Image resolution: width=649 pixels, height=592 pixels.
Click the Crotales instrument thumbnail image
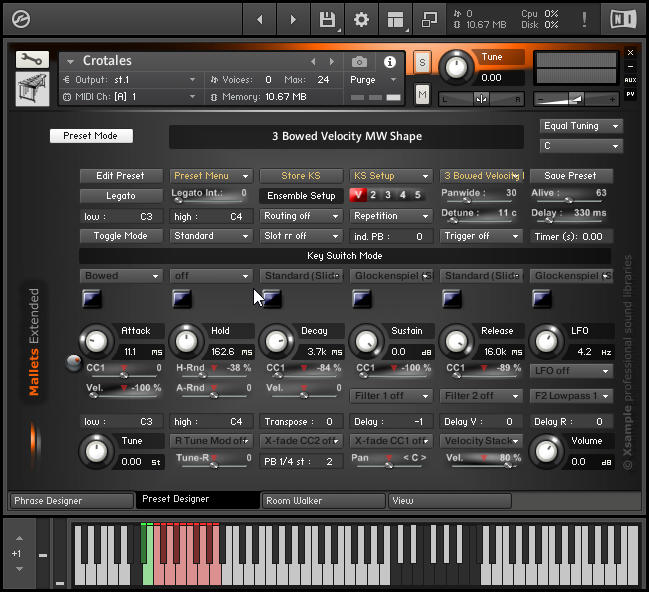pyautogui.click(x=32, y=89)
